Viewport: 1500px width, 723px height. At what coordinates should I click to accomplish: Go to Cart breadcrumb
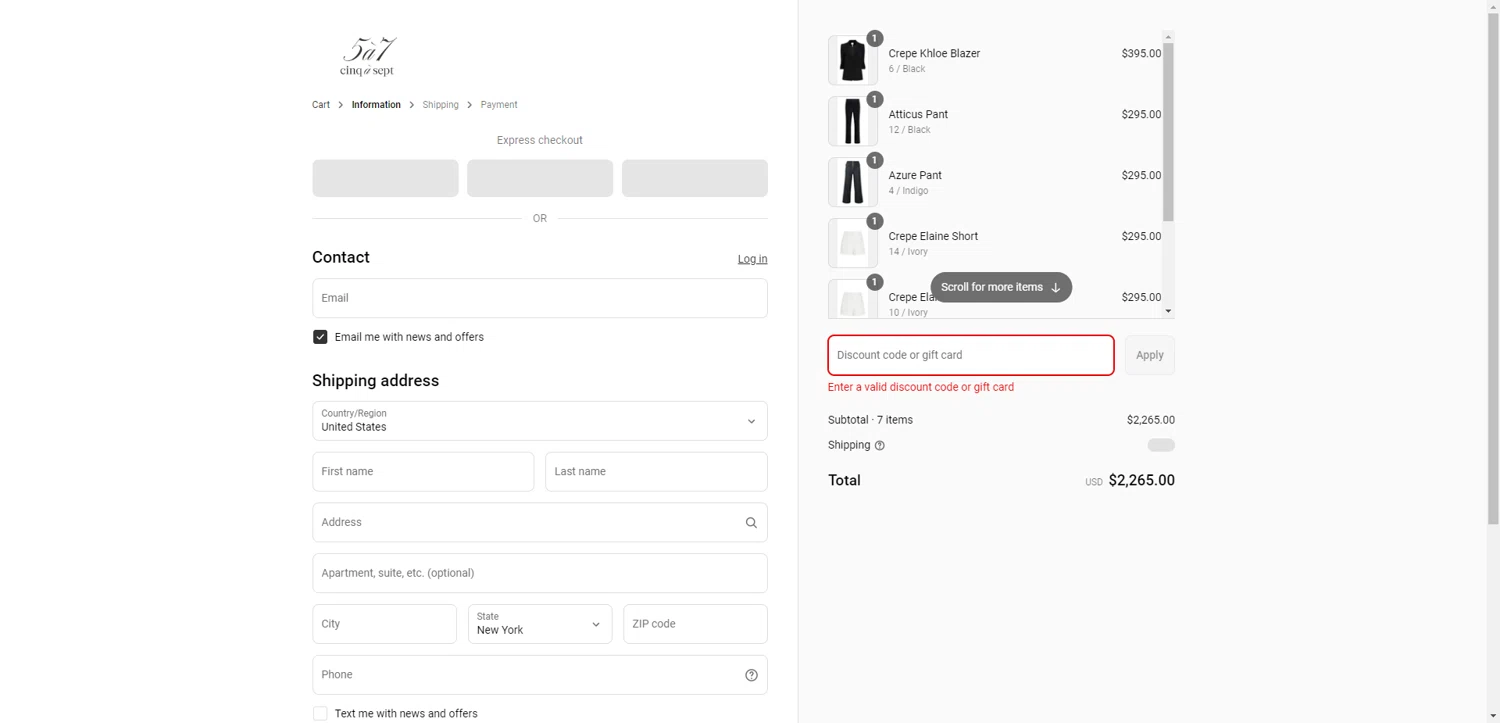(x=321, y=105)
